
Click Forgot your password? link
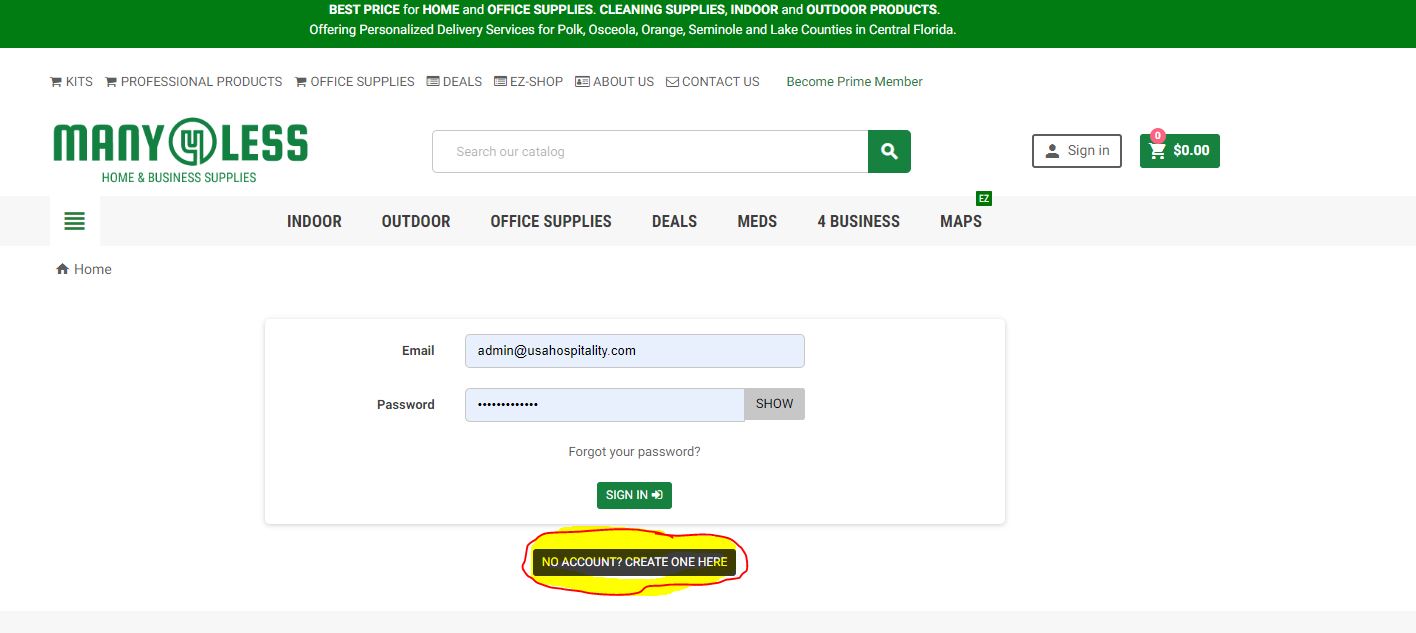634,452
